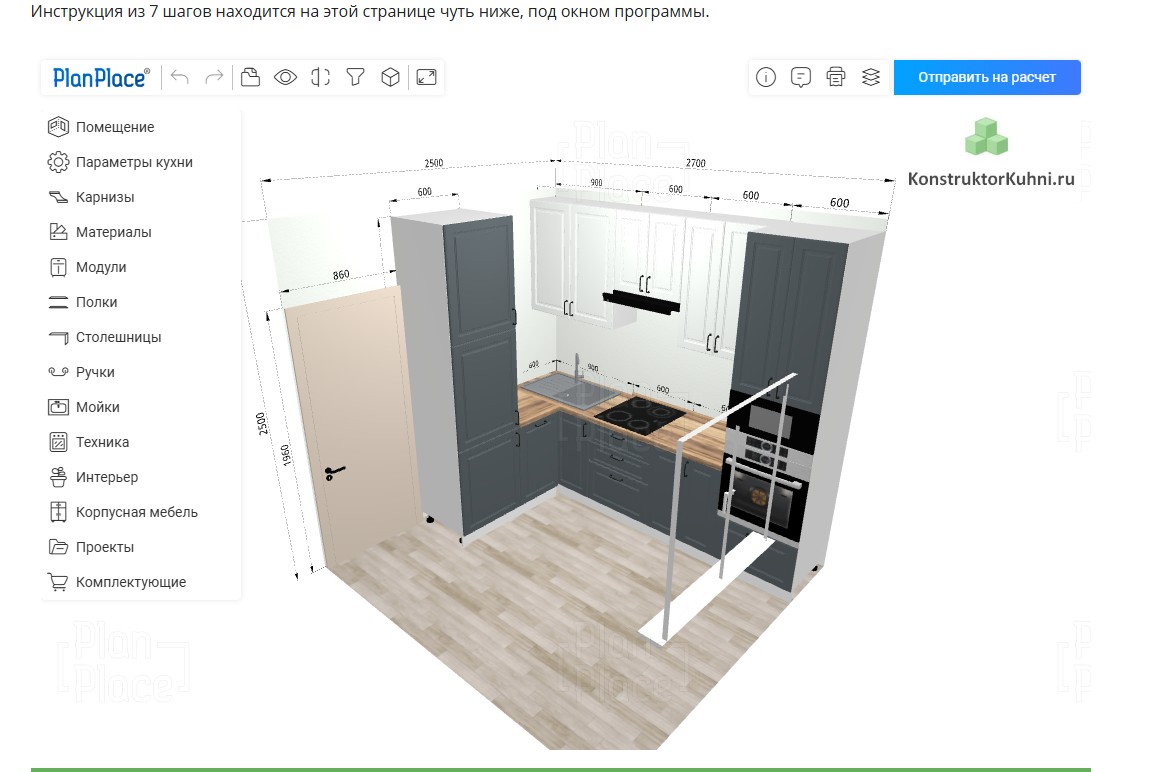1156x772 pixels.
Task: Click the PlanPlace logo
Action: click(x=101, y=77)
